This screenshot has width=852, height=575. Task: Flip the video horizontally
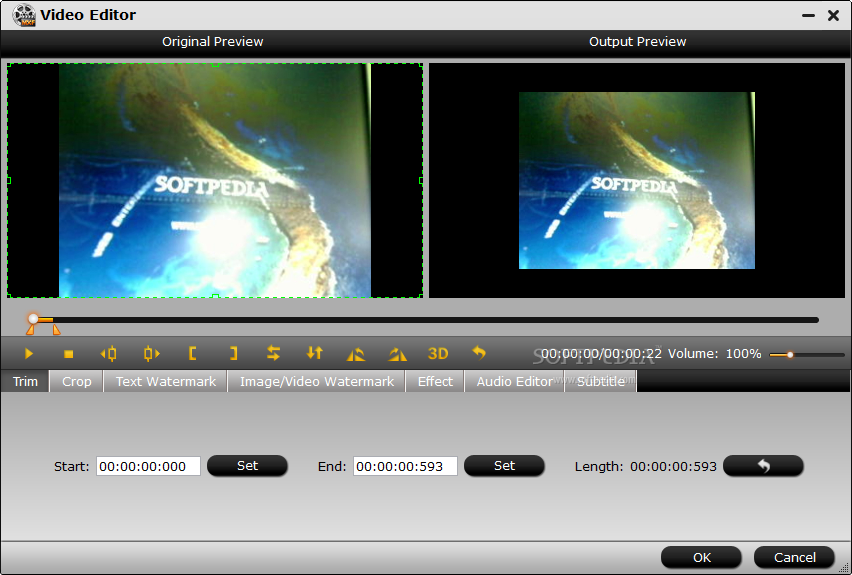coord(273,353)
